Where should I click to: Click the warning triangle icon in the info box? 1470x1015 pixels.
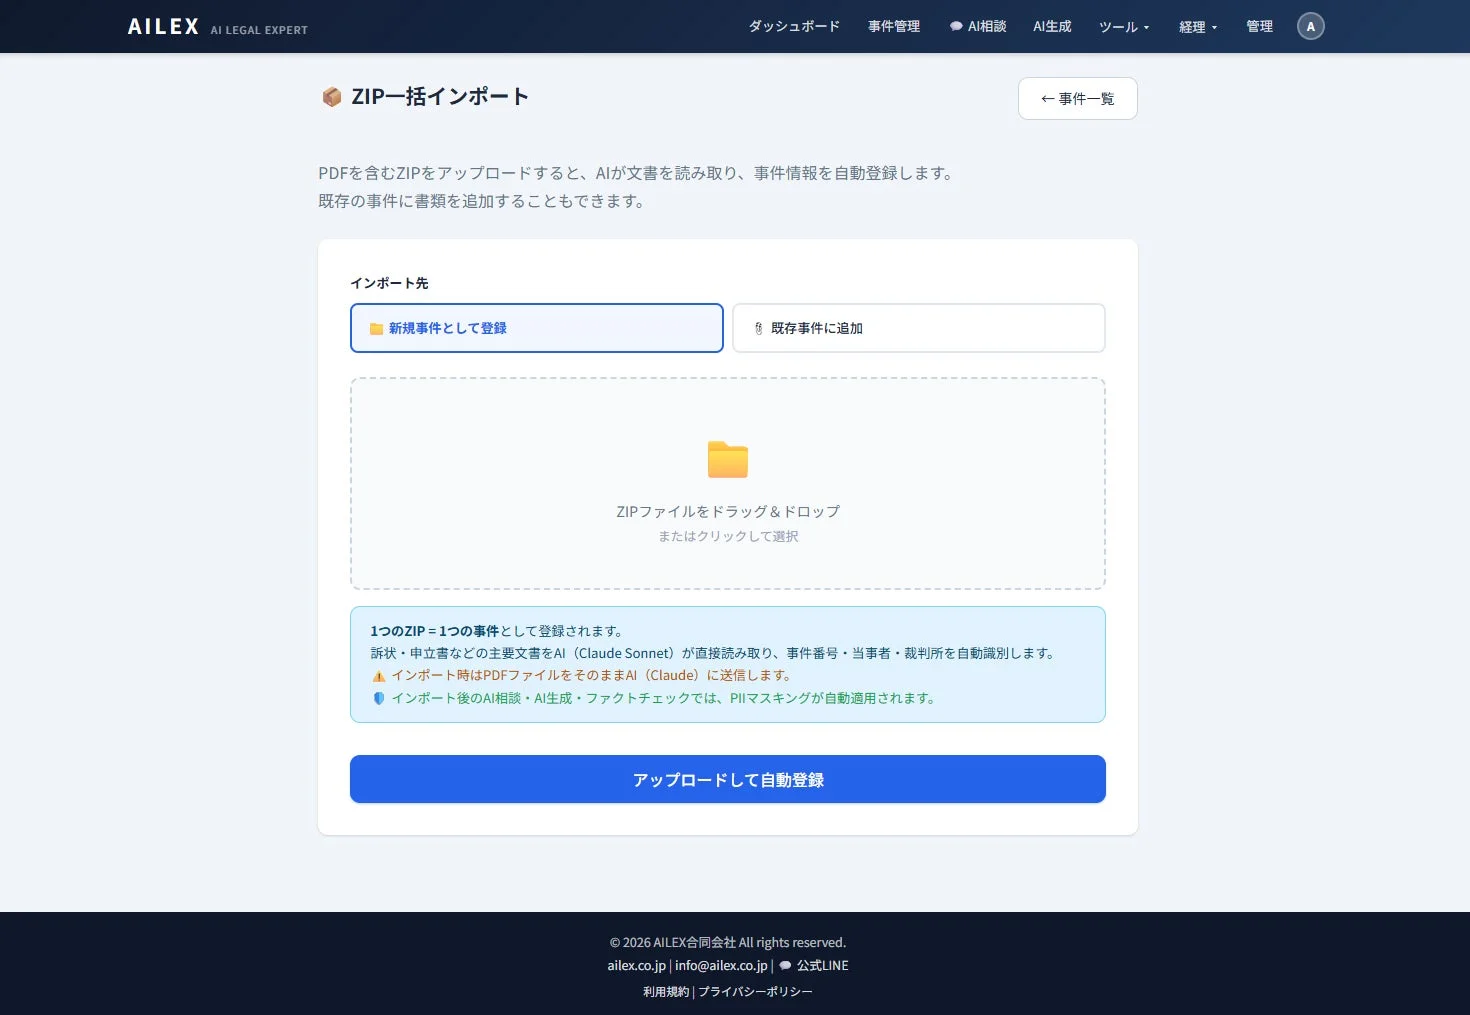(x=378, y=675)
